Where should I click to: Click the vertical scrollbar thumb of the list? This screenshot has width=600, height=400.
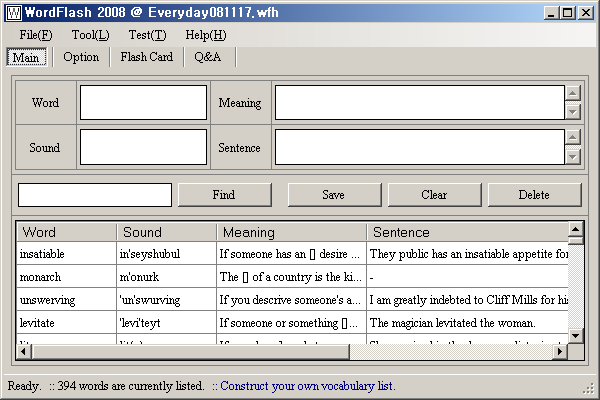tap(576, 241)
